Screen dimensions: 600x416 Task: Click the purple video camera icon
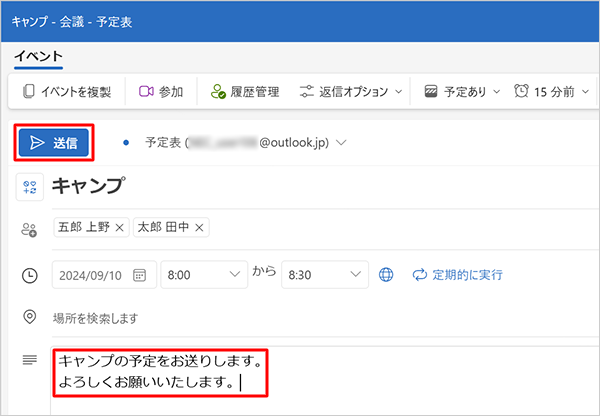(x=146, y=91)
